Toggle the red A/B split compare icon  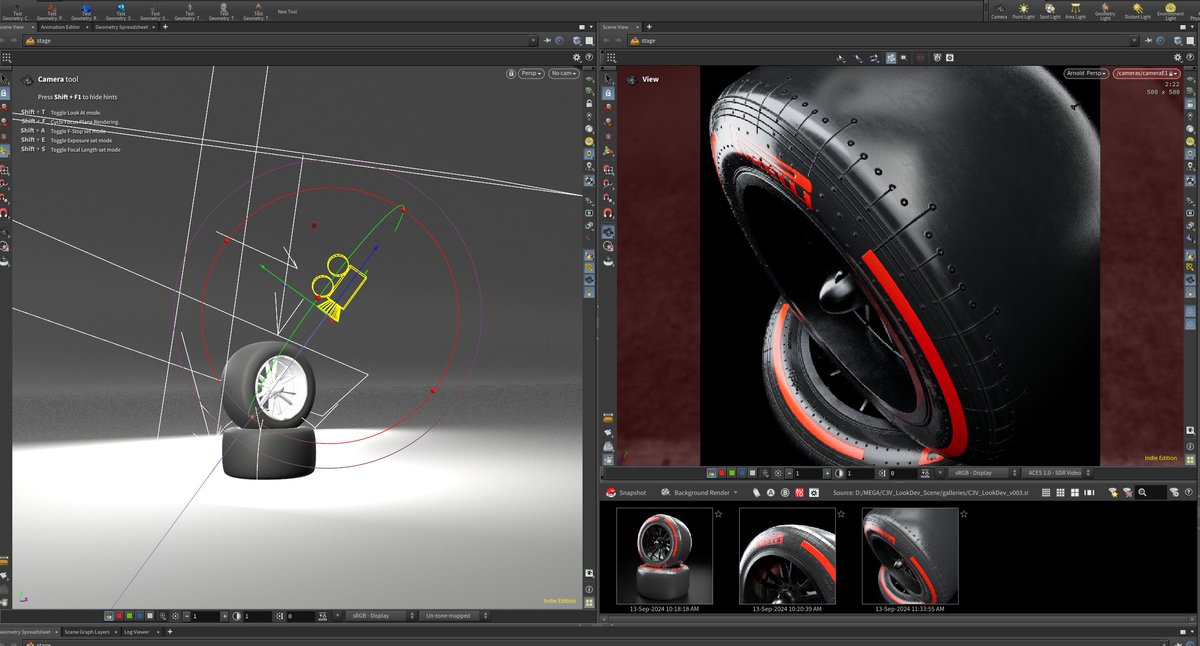(799, 493)
